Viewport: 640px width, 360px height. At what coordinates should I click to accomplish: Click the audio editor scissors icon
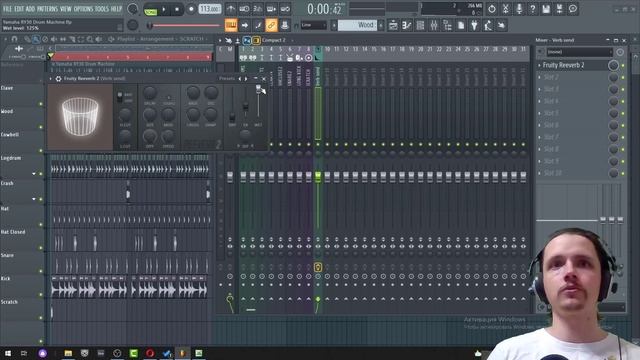click(505, 9)
